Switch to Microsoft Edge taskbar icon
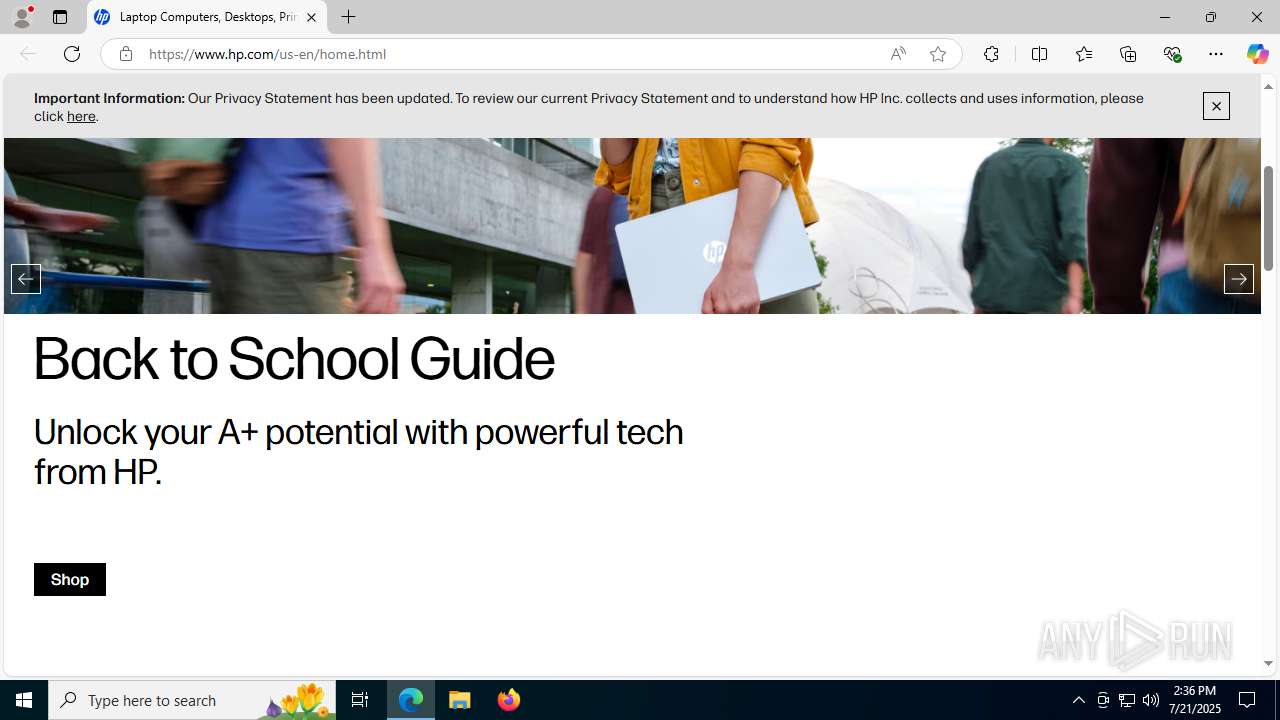Screen dimensions: 1280x720 point(411,700)
